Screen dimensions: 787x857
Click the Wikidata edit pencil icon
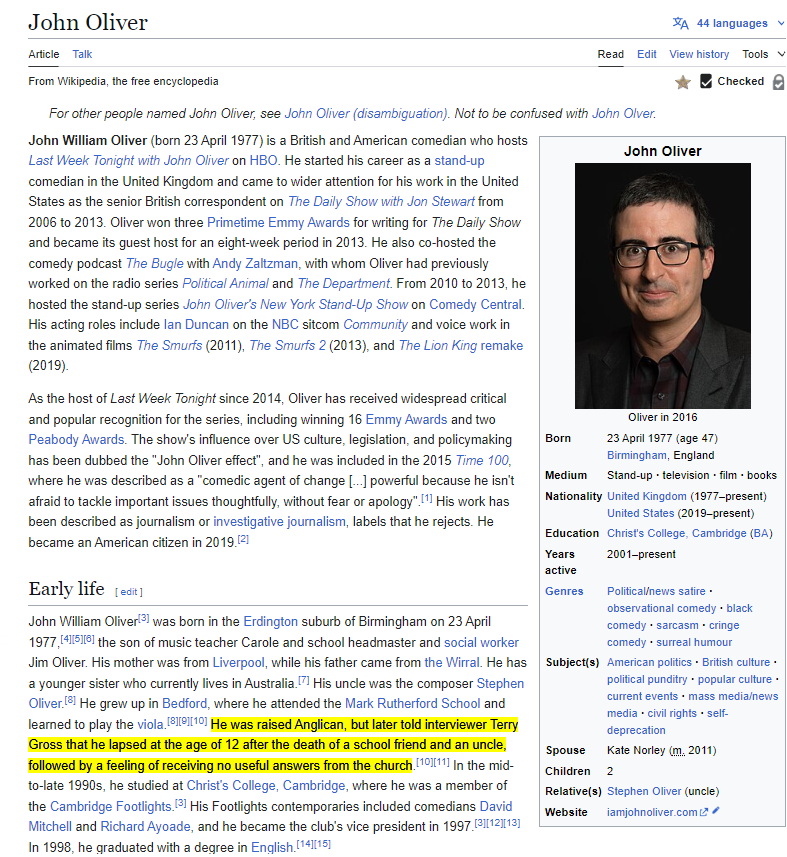pos(716,811)
